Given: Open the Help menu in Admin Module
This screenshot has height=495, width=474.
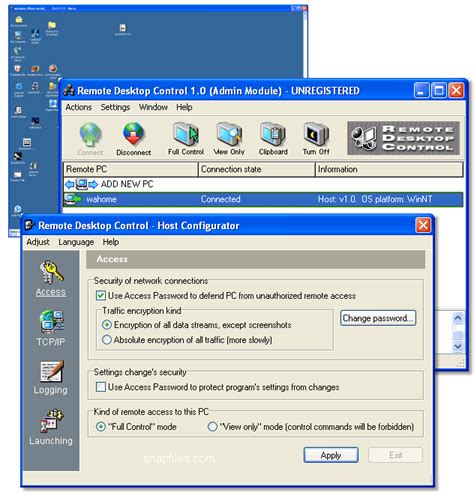Looking at the screenshot, I should coord(184,107).
